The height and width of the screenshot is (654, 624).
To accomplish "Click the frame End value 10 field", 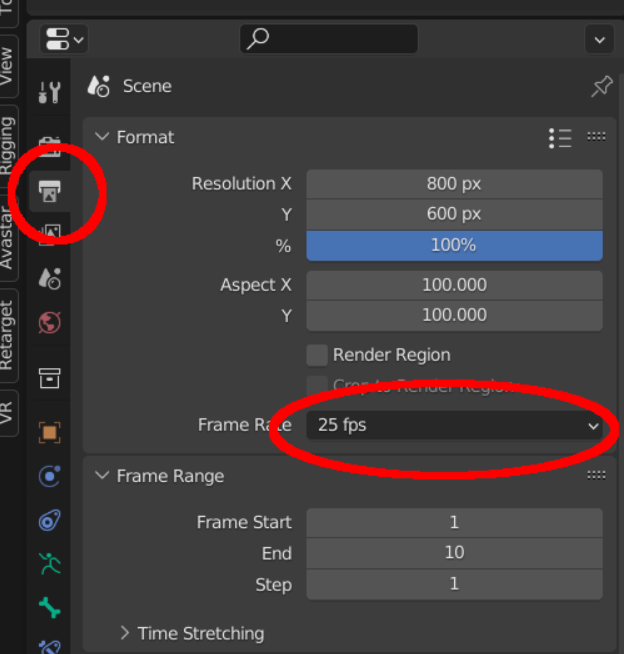I will [x=454, y=553].
